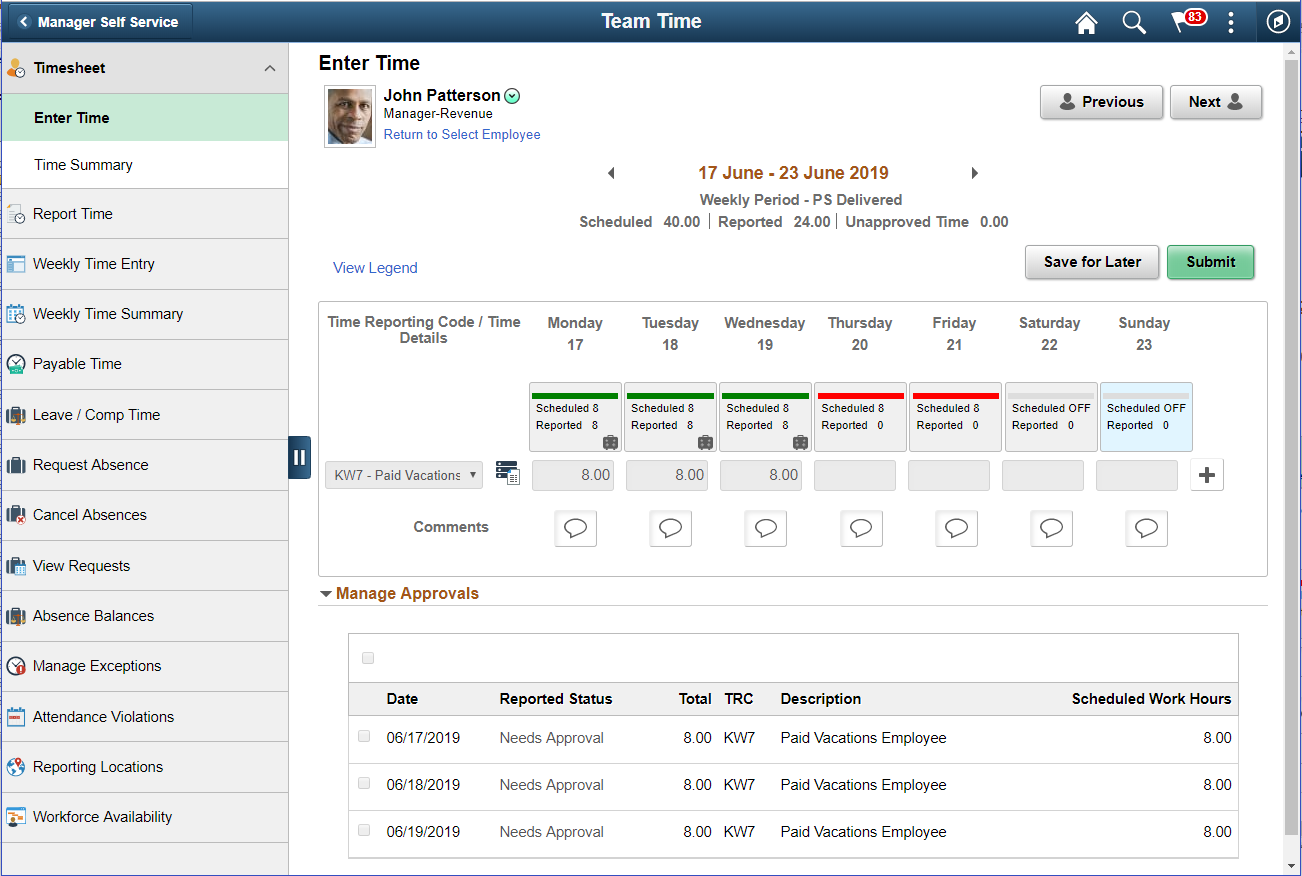
Task: Open the View Legend link
Action: click(375, 268)
